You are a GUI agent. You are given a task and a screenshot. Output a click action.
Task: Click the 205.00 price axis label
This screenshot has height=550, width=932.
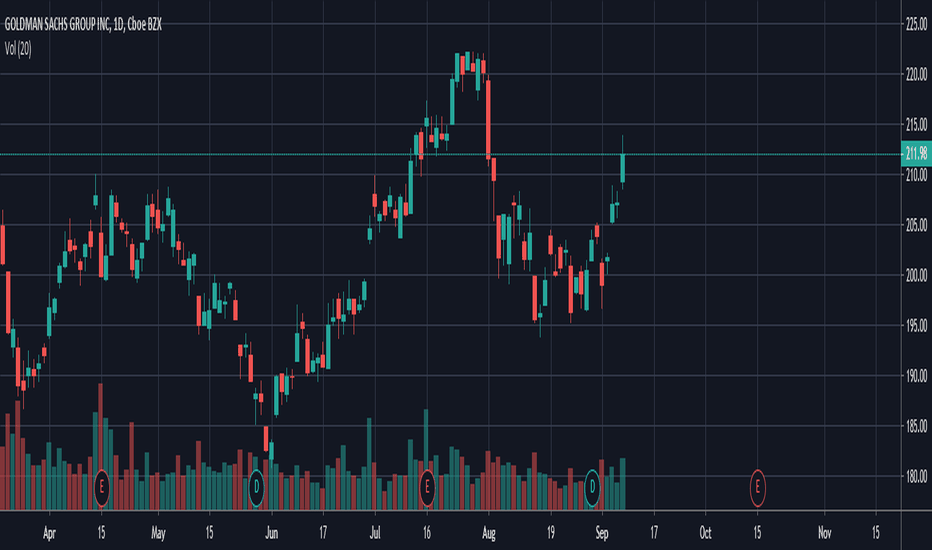point(916,225)
